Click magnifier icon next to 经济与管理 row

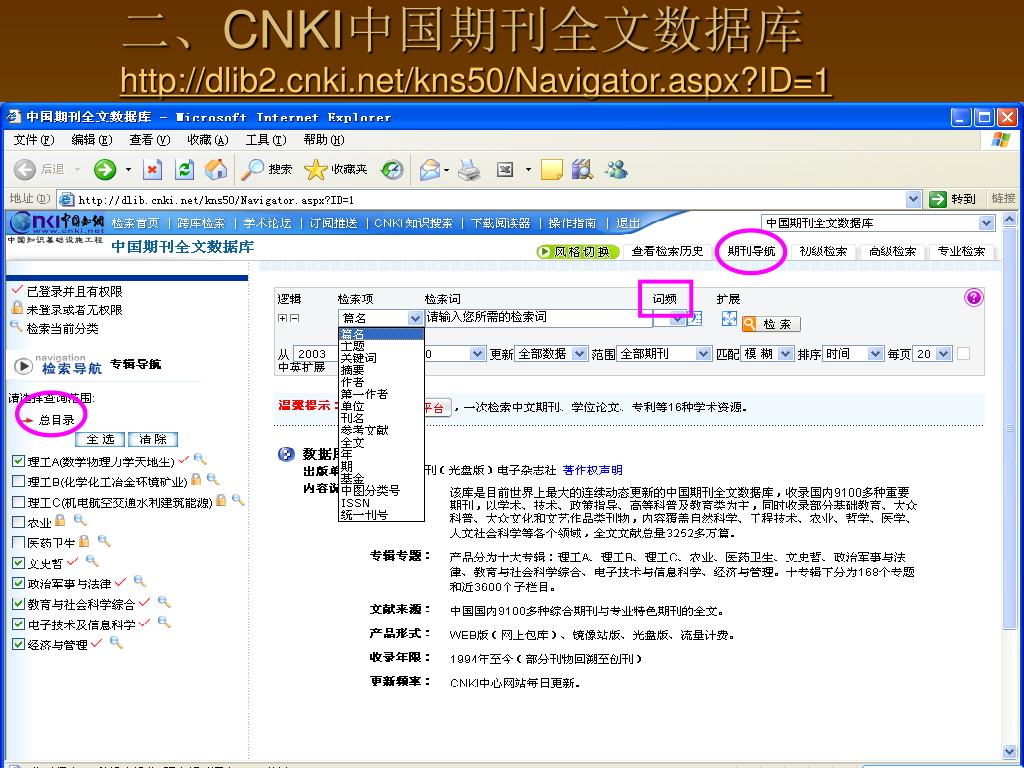point(116,642)
